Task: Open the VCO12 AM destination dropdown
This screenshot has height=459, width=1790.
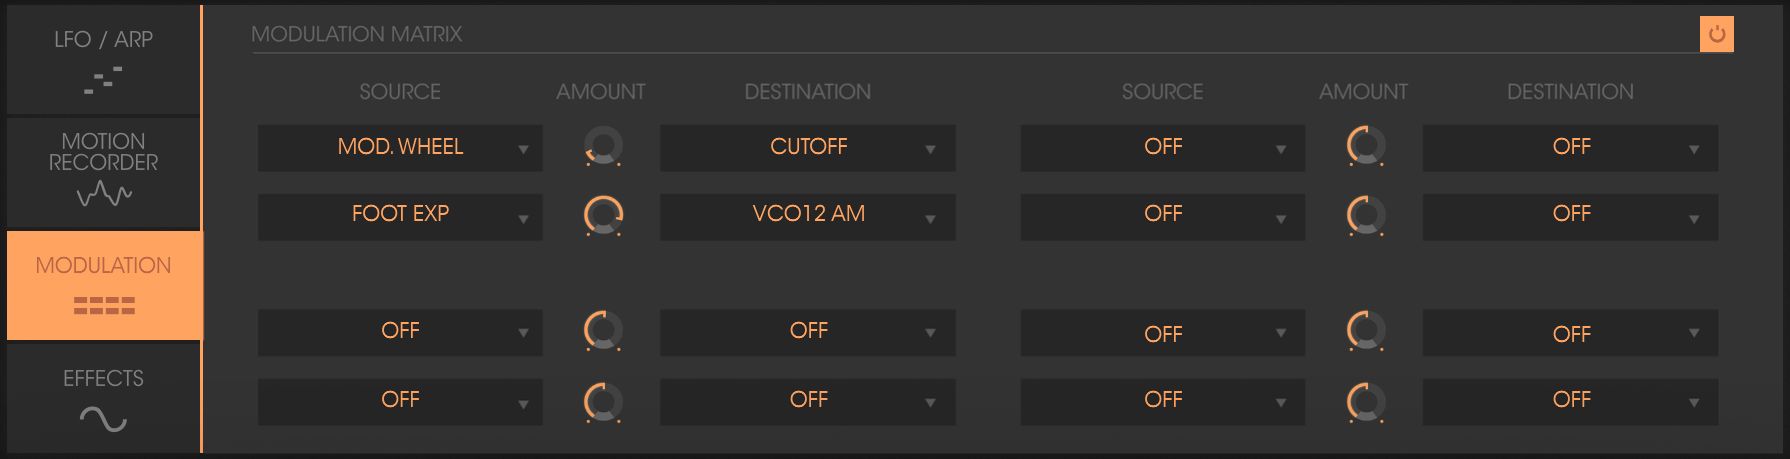Action: [807, 216]
